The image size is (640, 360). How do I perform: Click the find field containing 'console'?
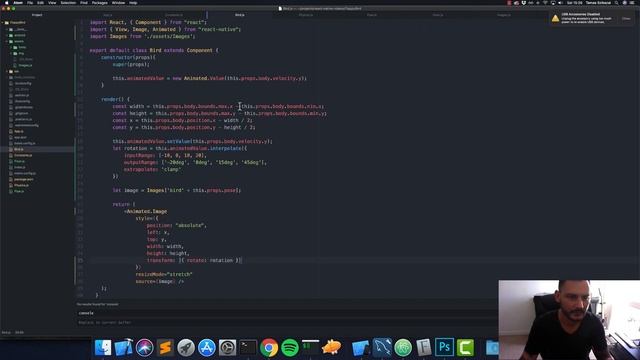coord(287,313)
